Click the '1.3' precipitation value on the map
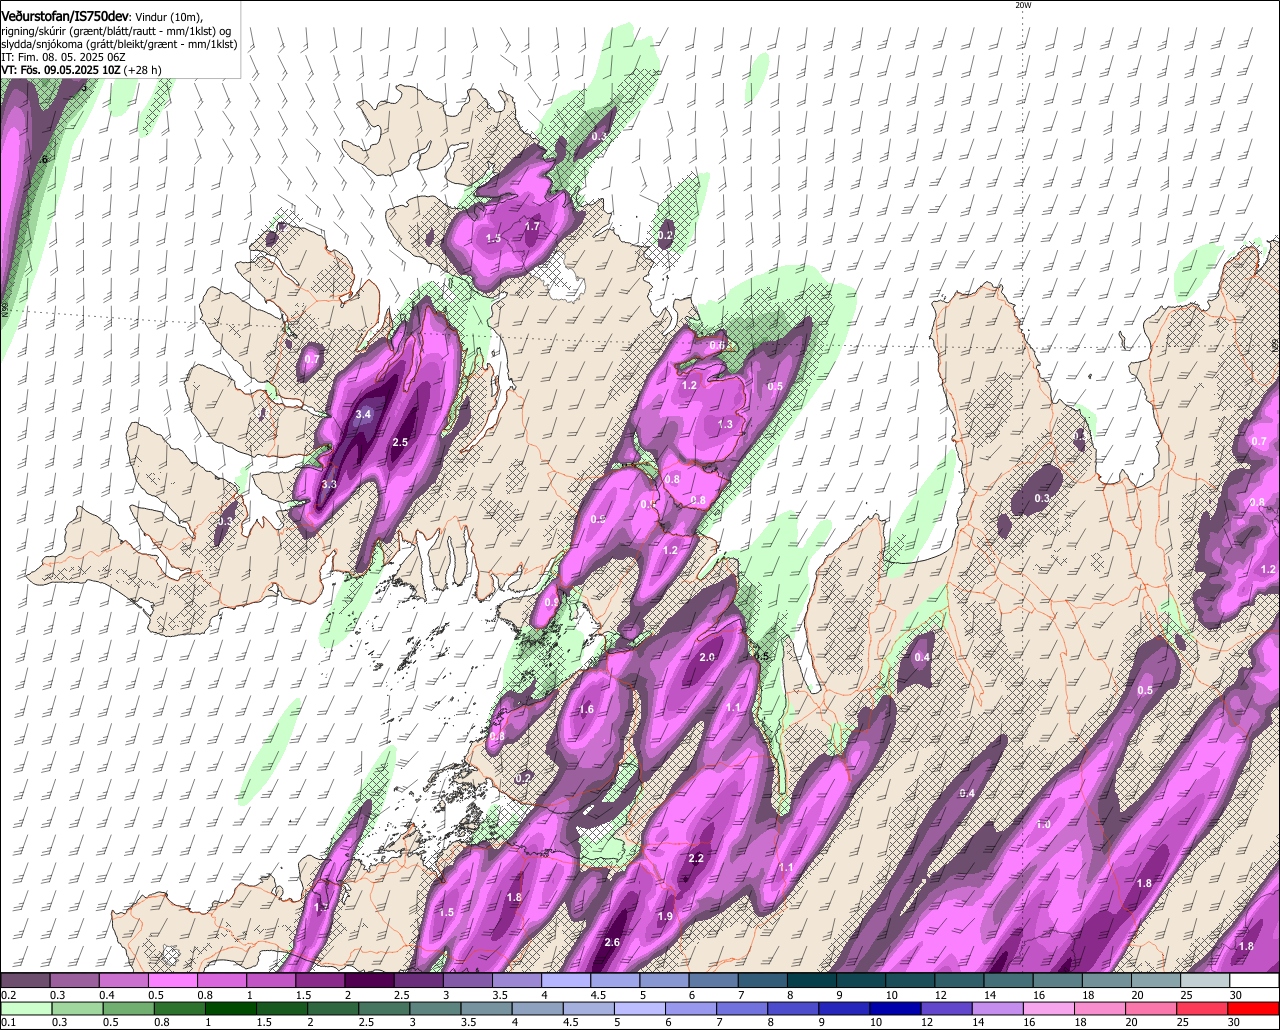 pyautogui.click(x=725, y=425)
